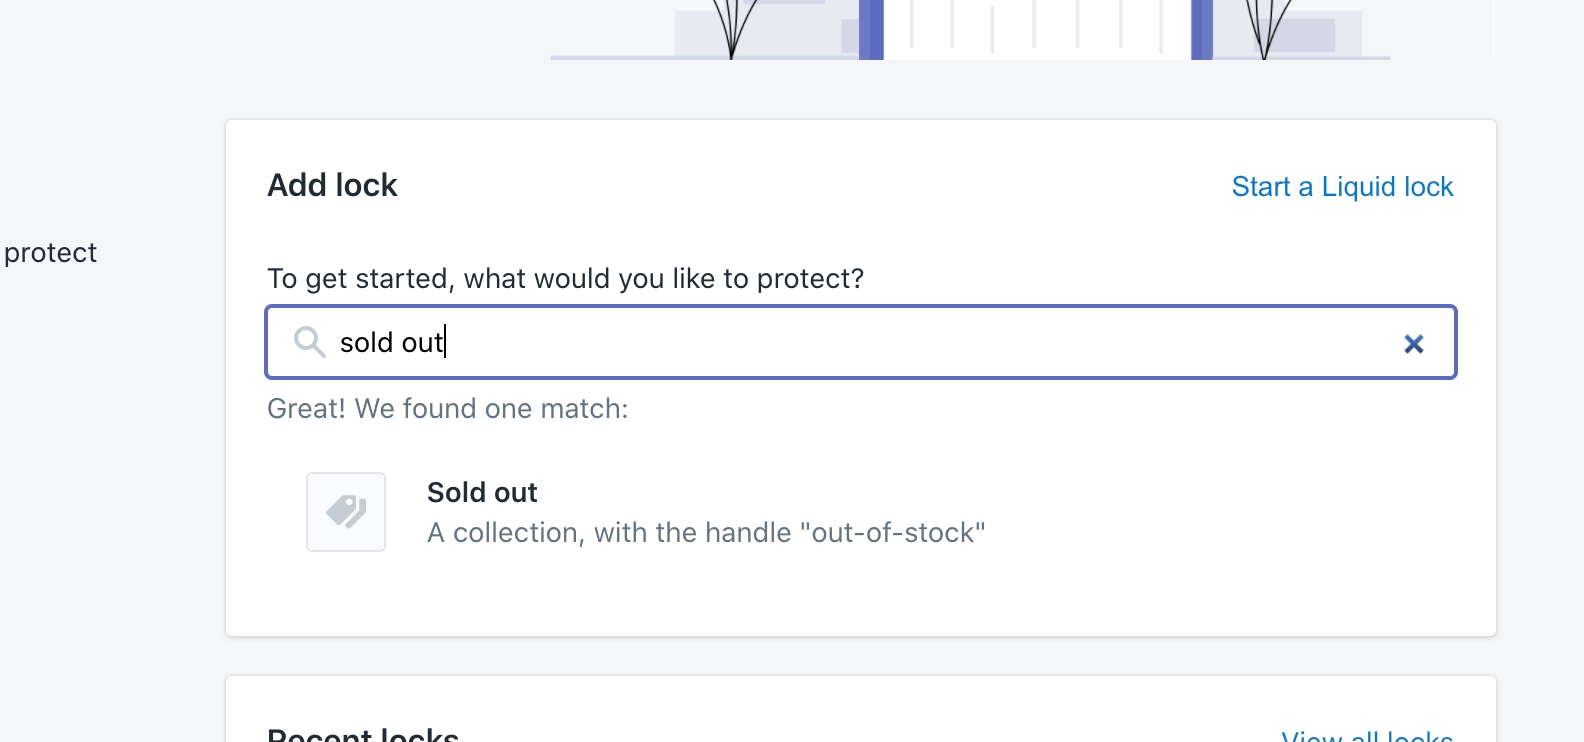Click the "protect" text at the left edge
1584x742 pixels.
point(50,253)
